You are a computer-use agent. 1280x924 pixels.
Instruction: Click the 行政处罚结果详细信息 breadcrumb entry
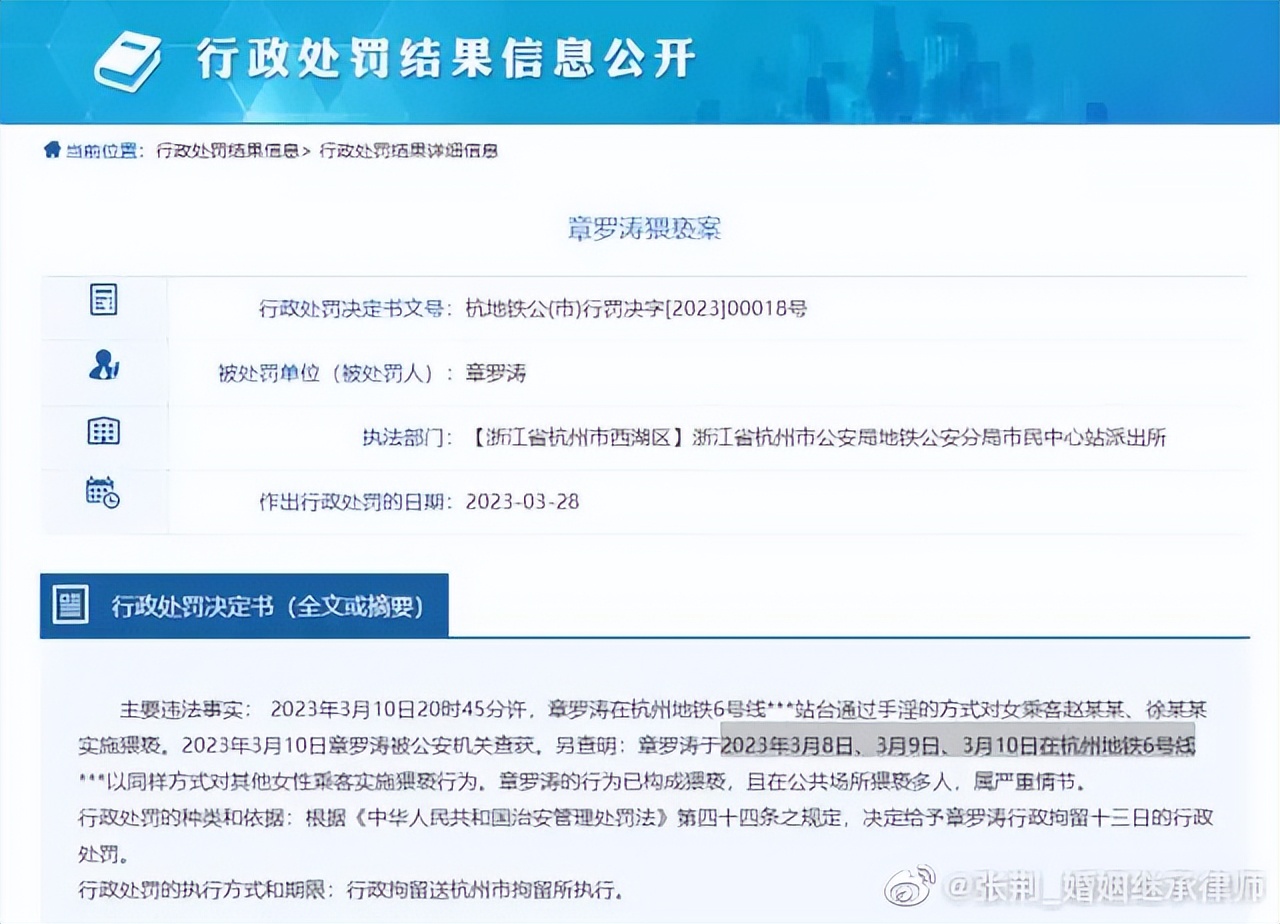pos(408,152)
